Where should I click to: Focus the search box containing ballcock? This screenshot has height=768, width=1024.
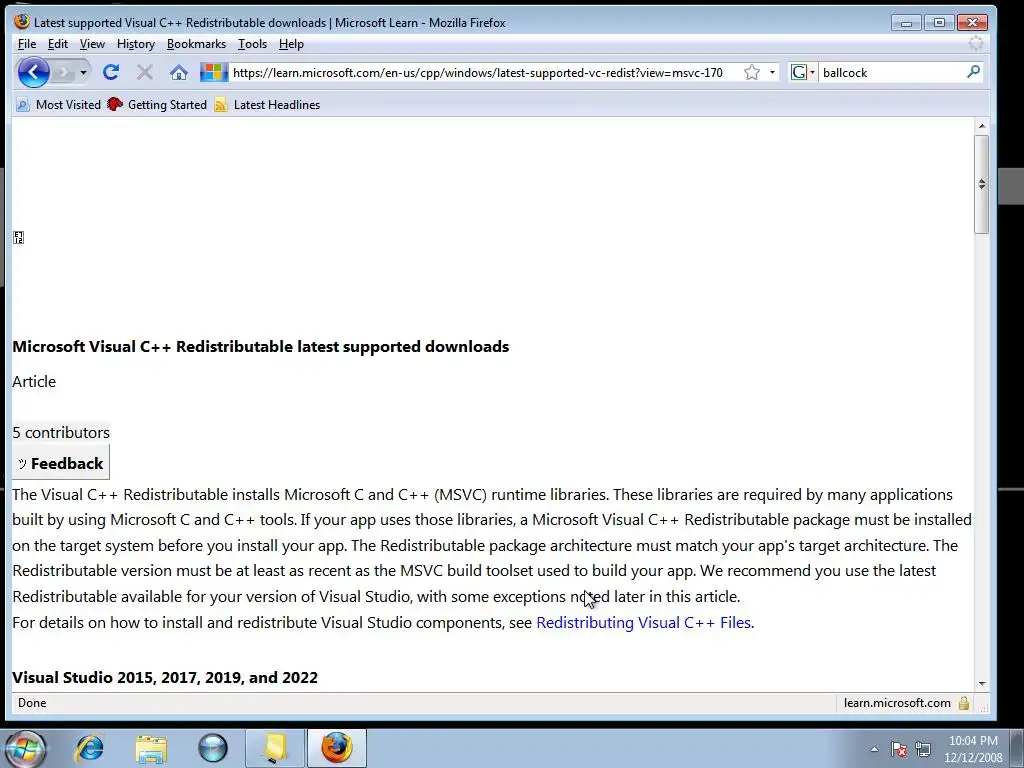tap(892, 72)
